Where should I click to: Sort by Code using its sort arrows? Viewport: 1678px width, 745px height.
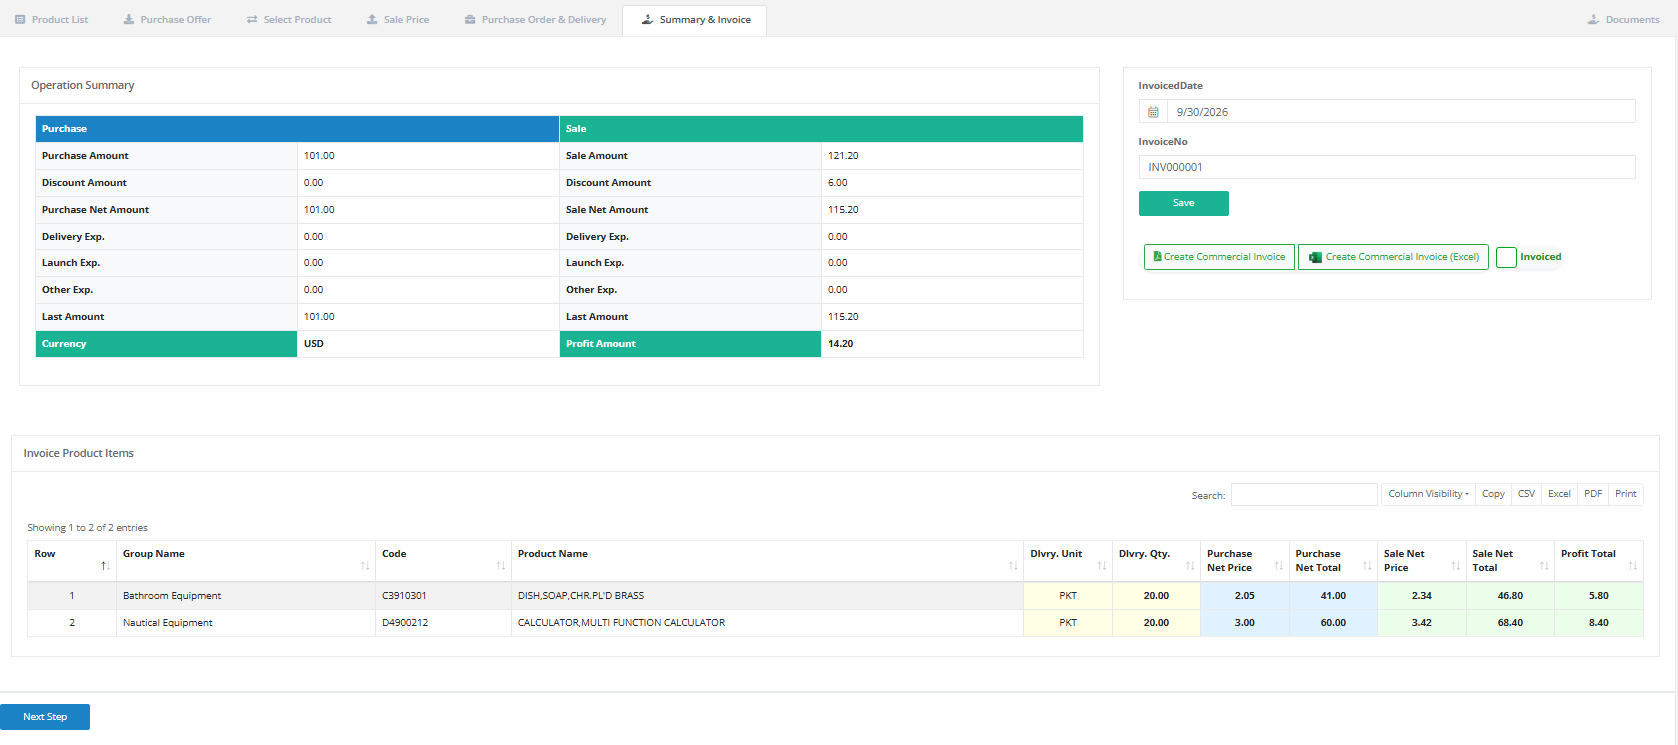pyautogui.click(x=501, y=566)
